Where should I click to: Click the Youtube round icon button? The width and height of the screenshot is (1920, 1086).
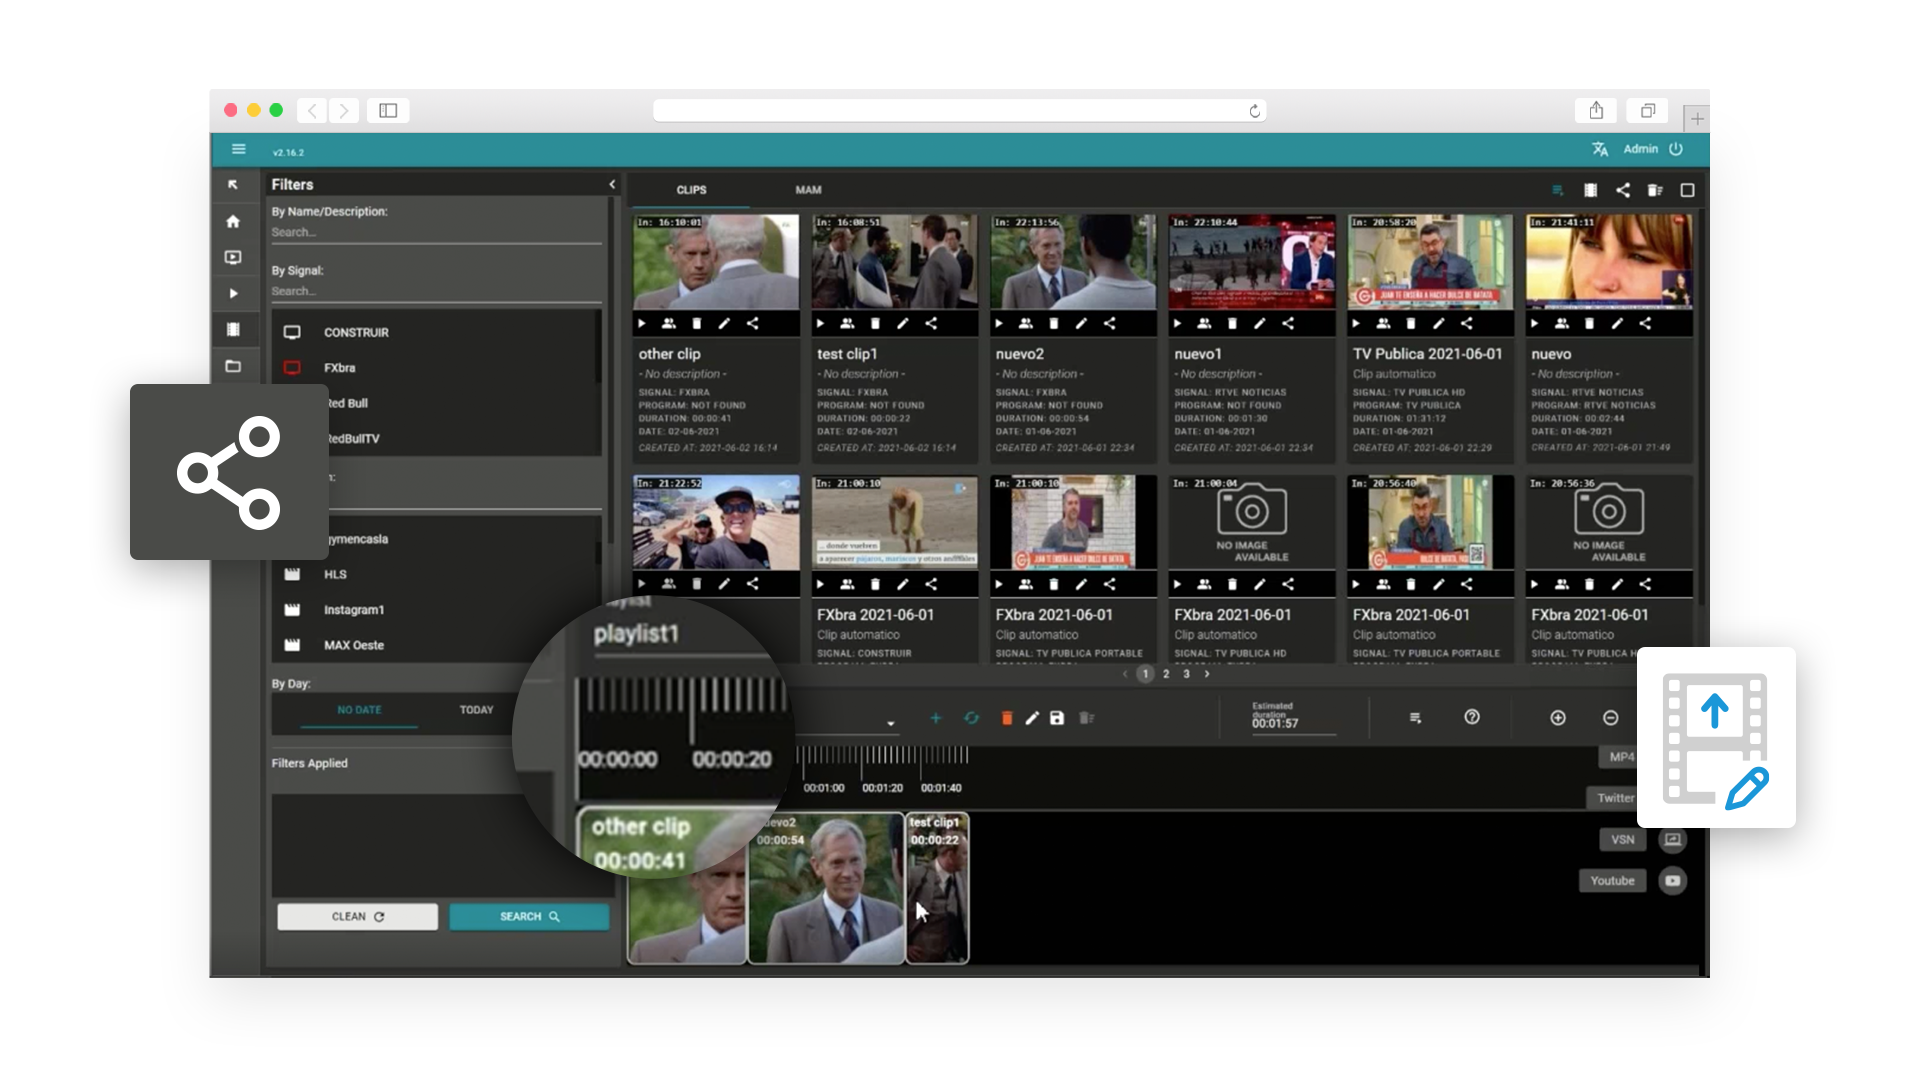click(1673, 881)
